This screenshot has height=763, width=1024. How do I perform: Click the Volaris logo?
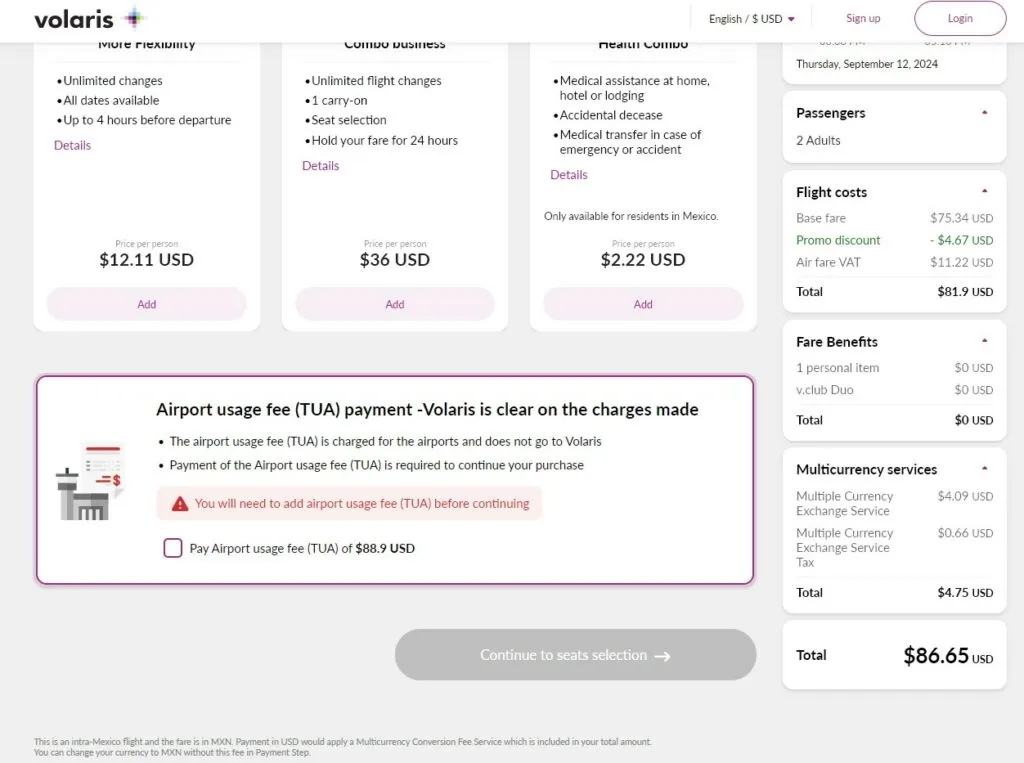click(90, 19)
